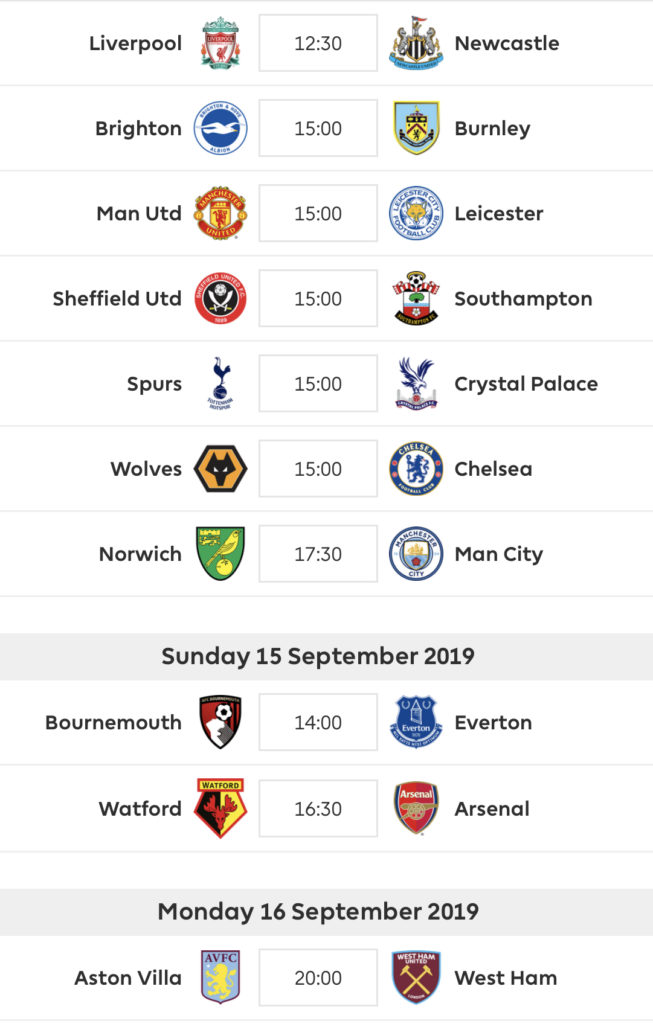This screenshot has height=1024, width=653.
Task: Open the 17:30 Norwich kickoff box
Action: tap(318, 554)
